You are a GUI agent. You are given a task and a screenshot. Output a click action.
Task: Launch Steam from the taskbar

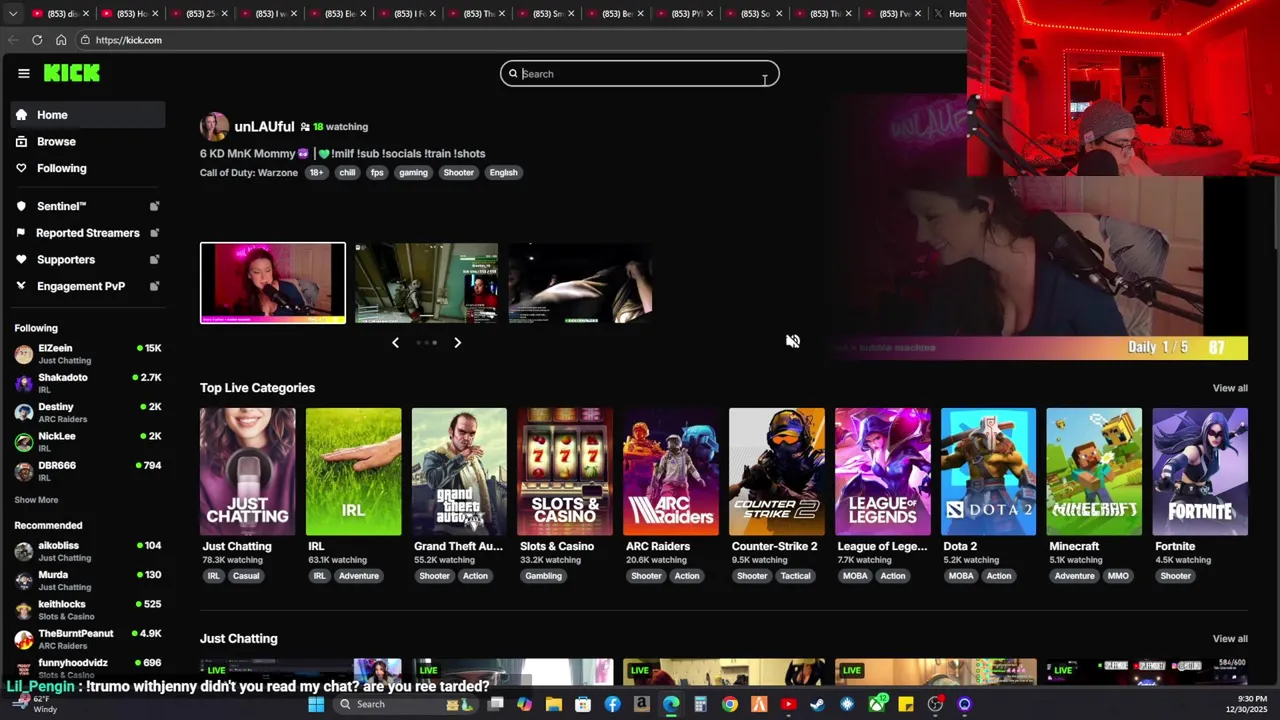817,704
